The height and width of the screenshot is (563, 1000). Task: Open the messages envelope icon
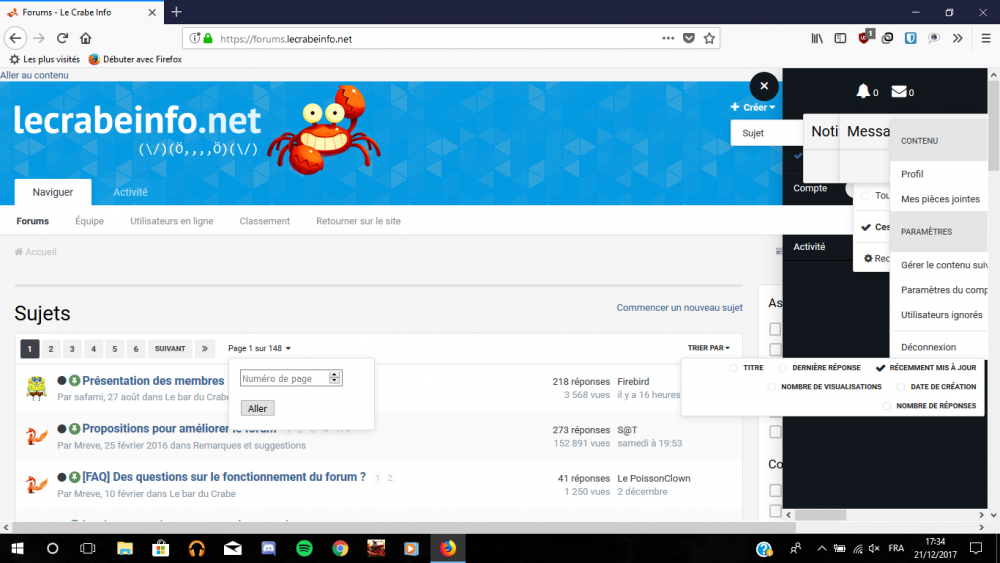coord(899,91)
